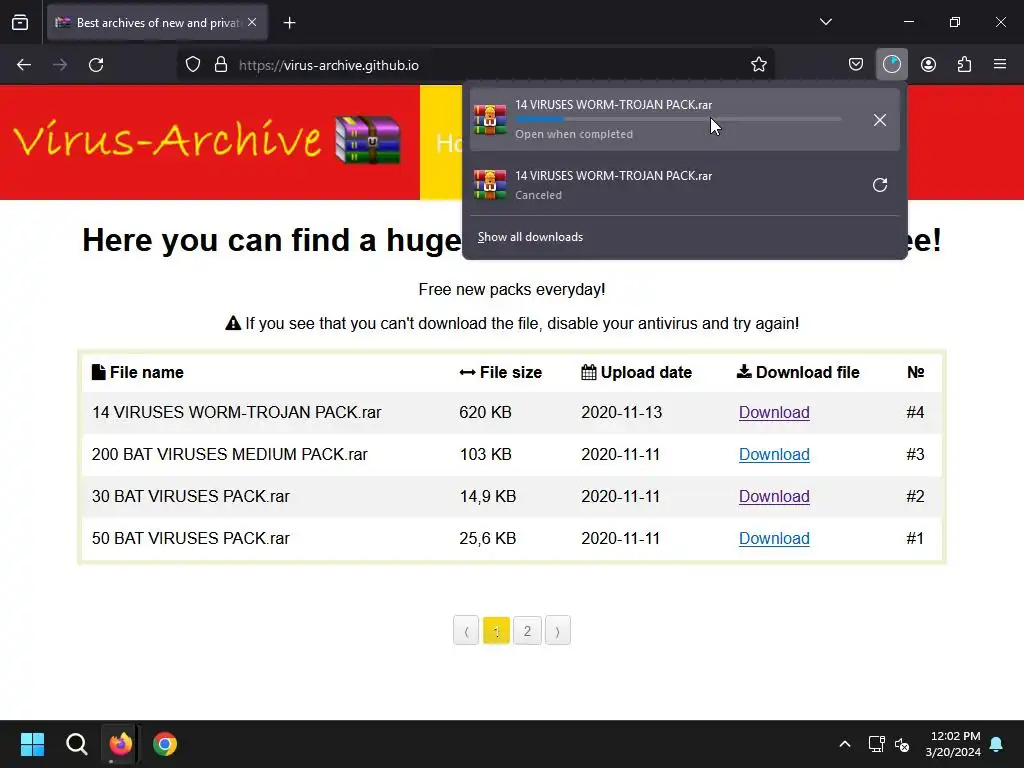Click the muted volume tray icon
1024x768 pixels.
(x=902, y=744)
